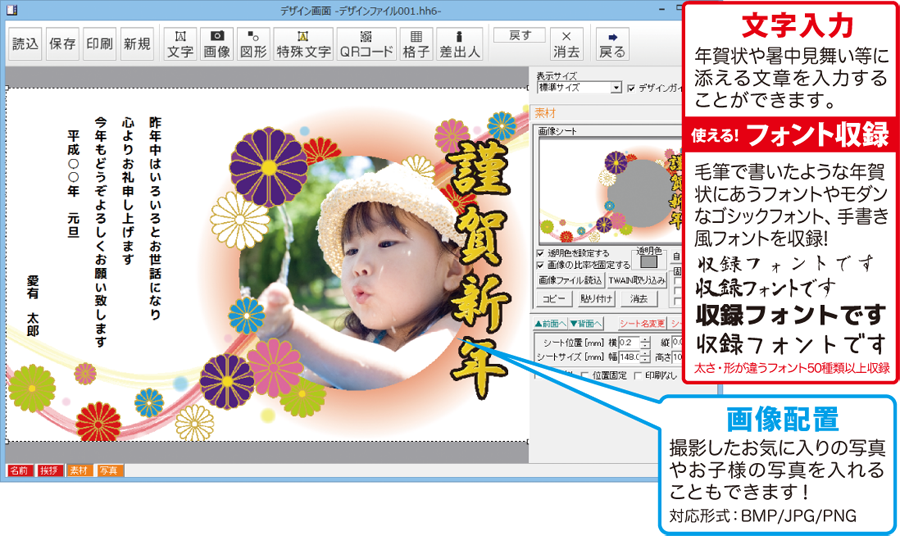
Task: Open the 表示サイズ dropdown
Action: [617, 88]
